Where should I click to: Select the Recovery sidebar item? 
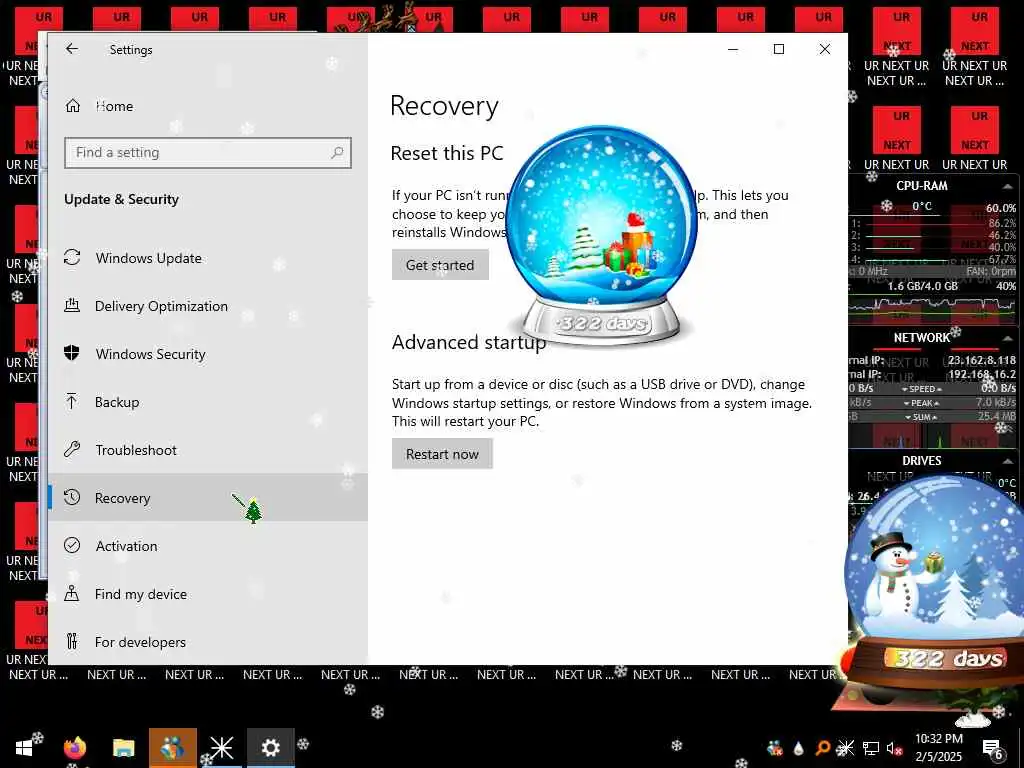click(208, 498)
